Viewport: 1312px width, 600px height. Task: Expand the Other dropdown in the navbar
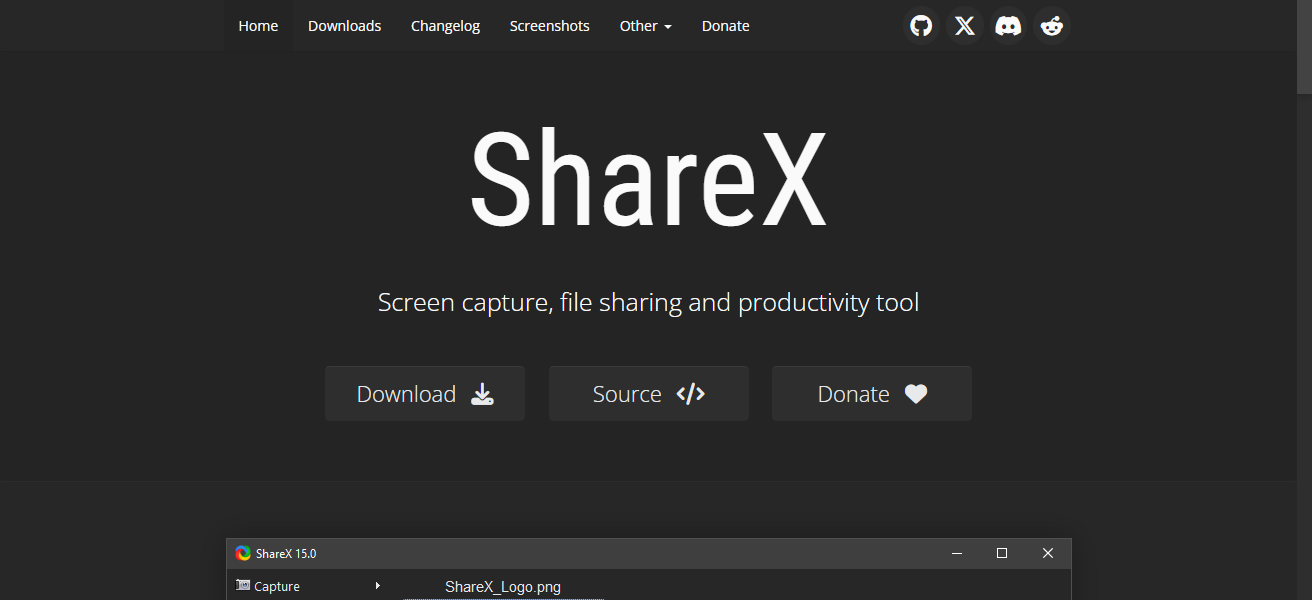click(x=645, y=26)
